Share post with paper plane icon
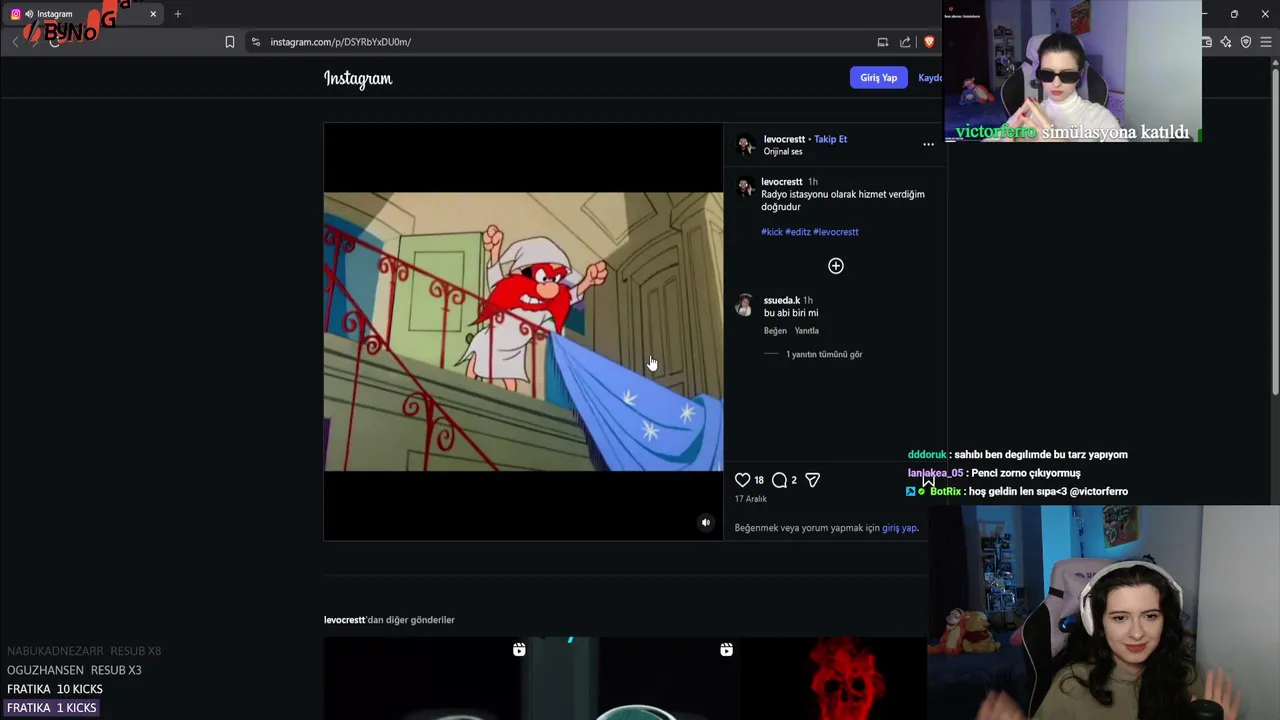The height and width of the screenshot is (720, 1280). pyautogui.click(x=813, y=480)
